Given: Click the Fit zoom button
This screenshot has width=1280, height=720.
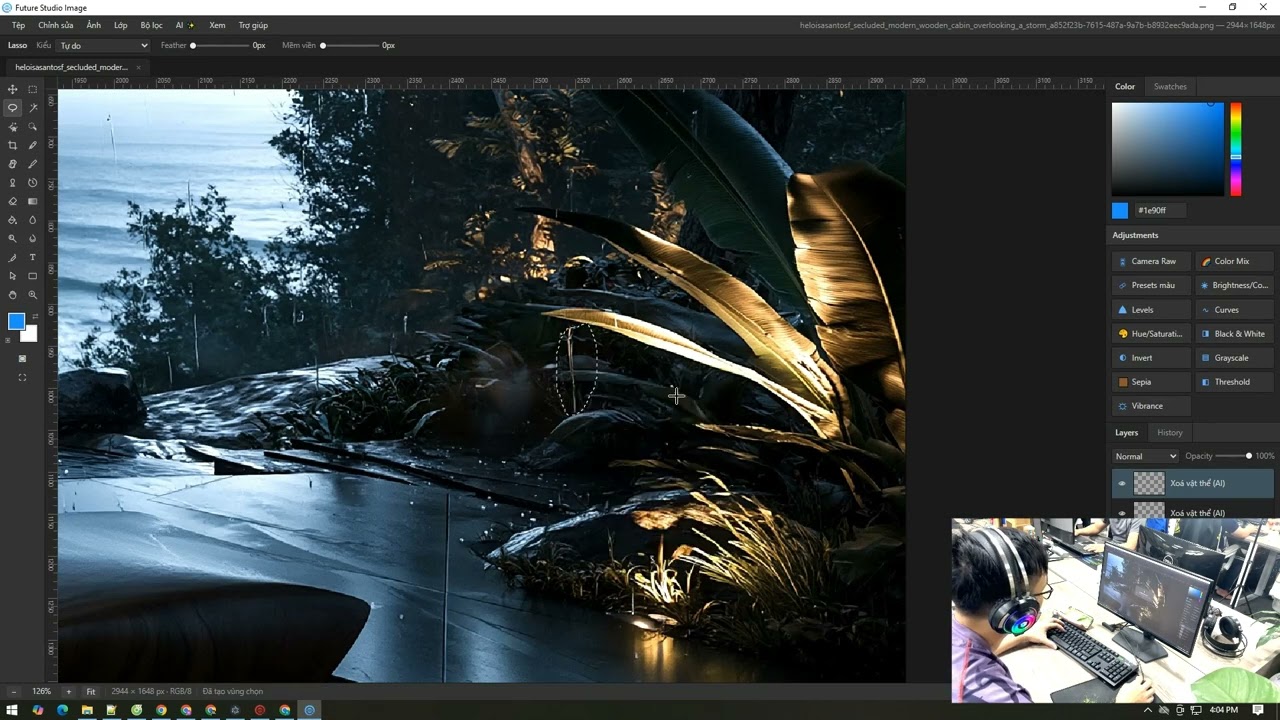Looking at the screenshot, I should 91,691.
